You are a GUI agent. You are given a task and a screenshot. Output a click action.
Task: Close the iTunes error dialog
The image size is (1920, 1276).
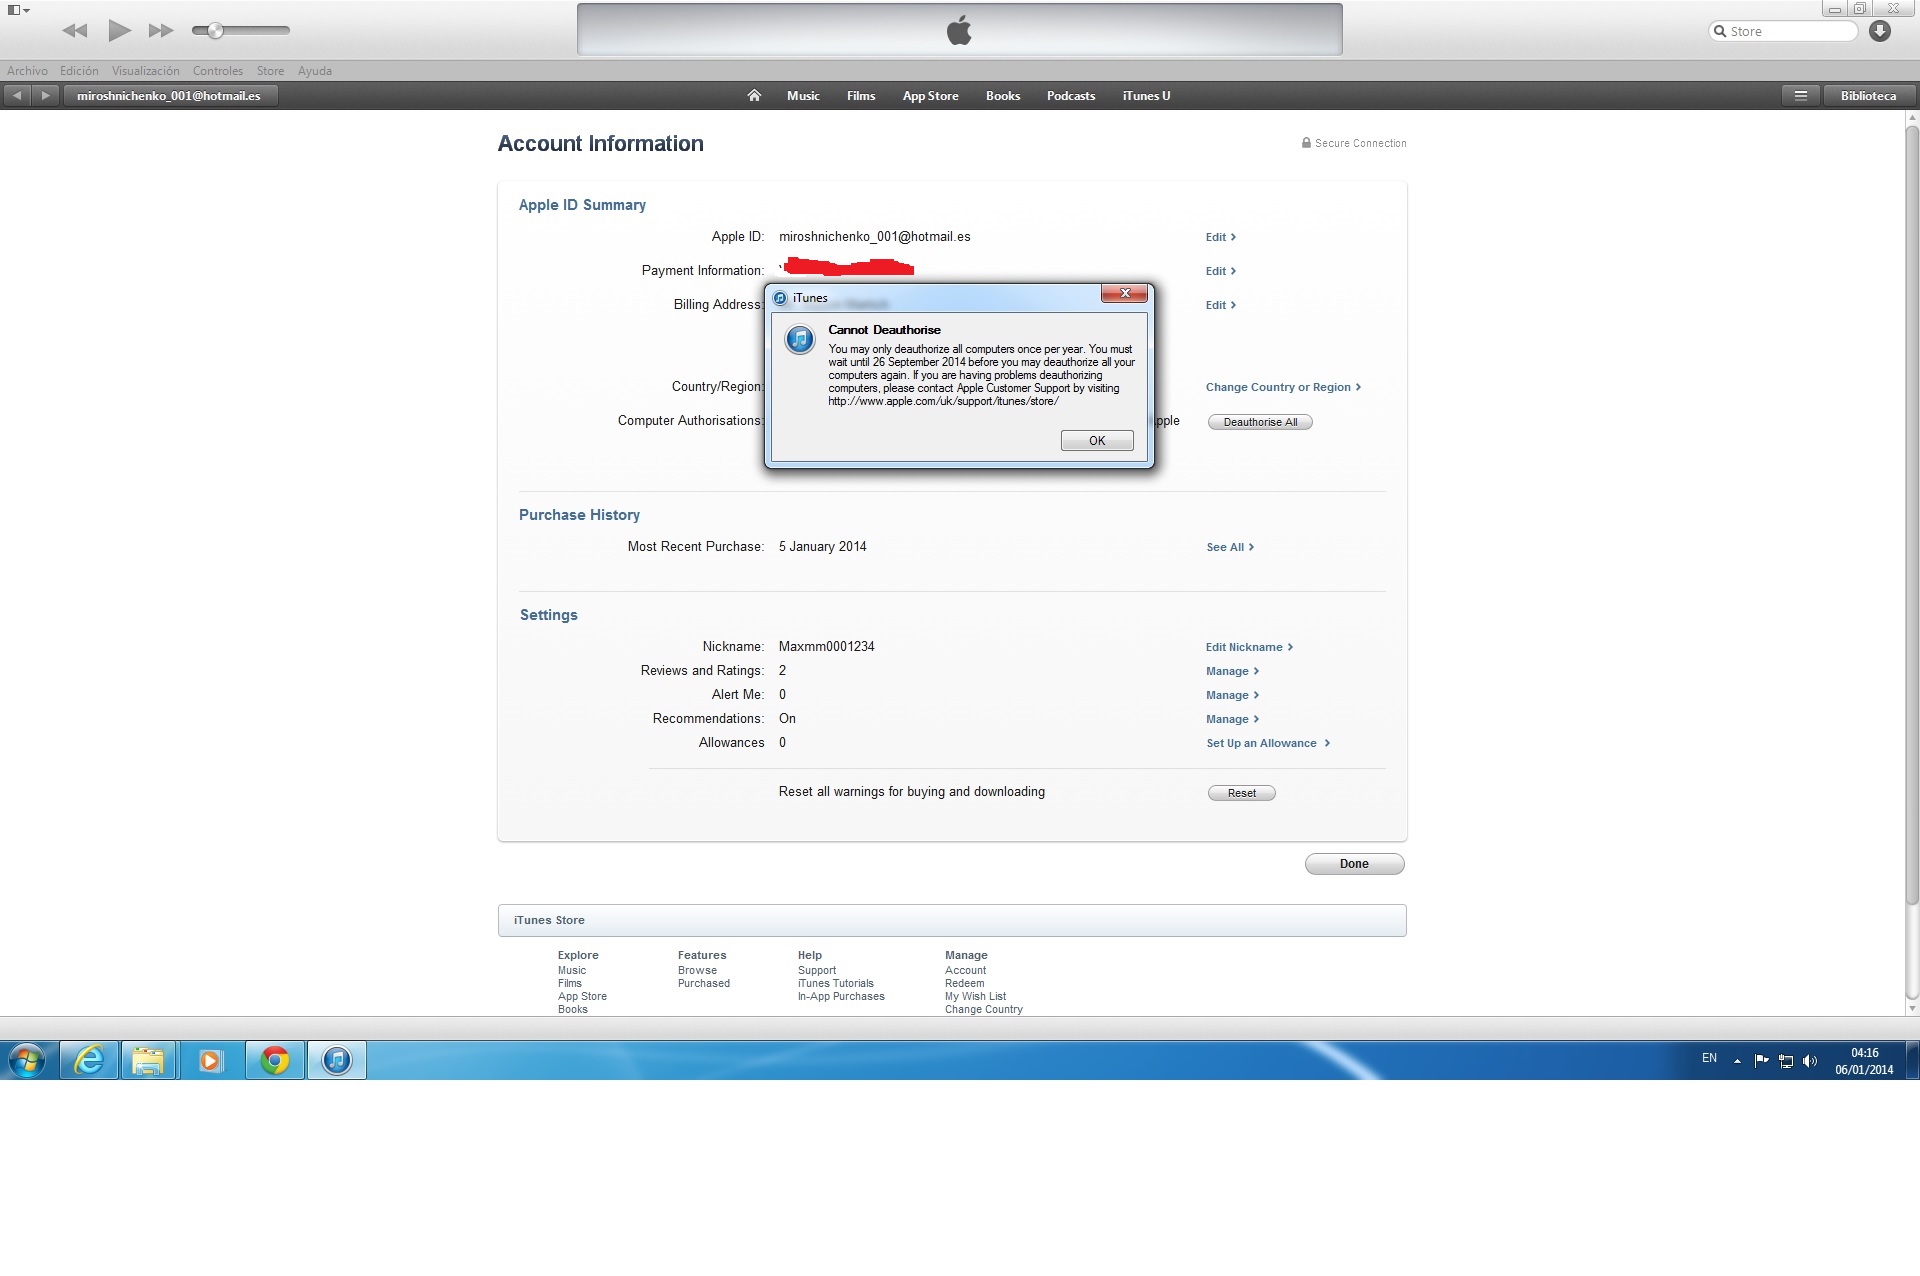[1125, 293]
